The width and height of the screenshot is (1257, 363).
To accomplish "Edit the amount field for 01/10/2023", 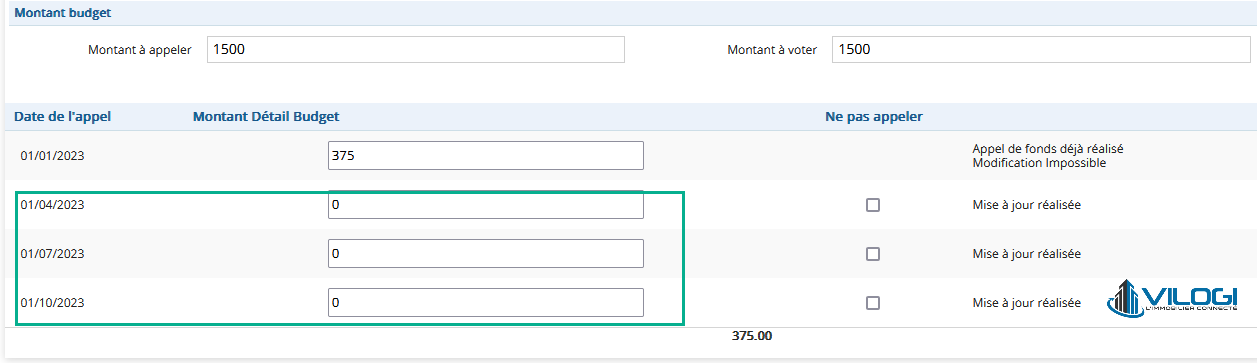I will pos(486,303).
